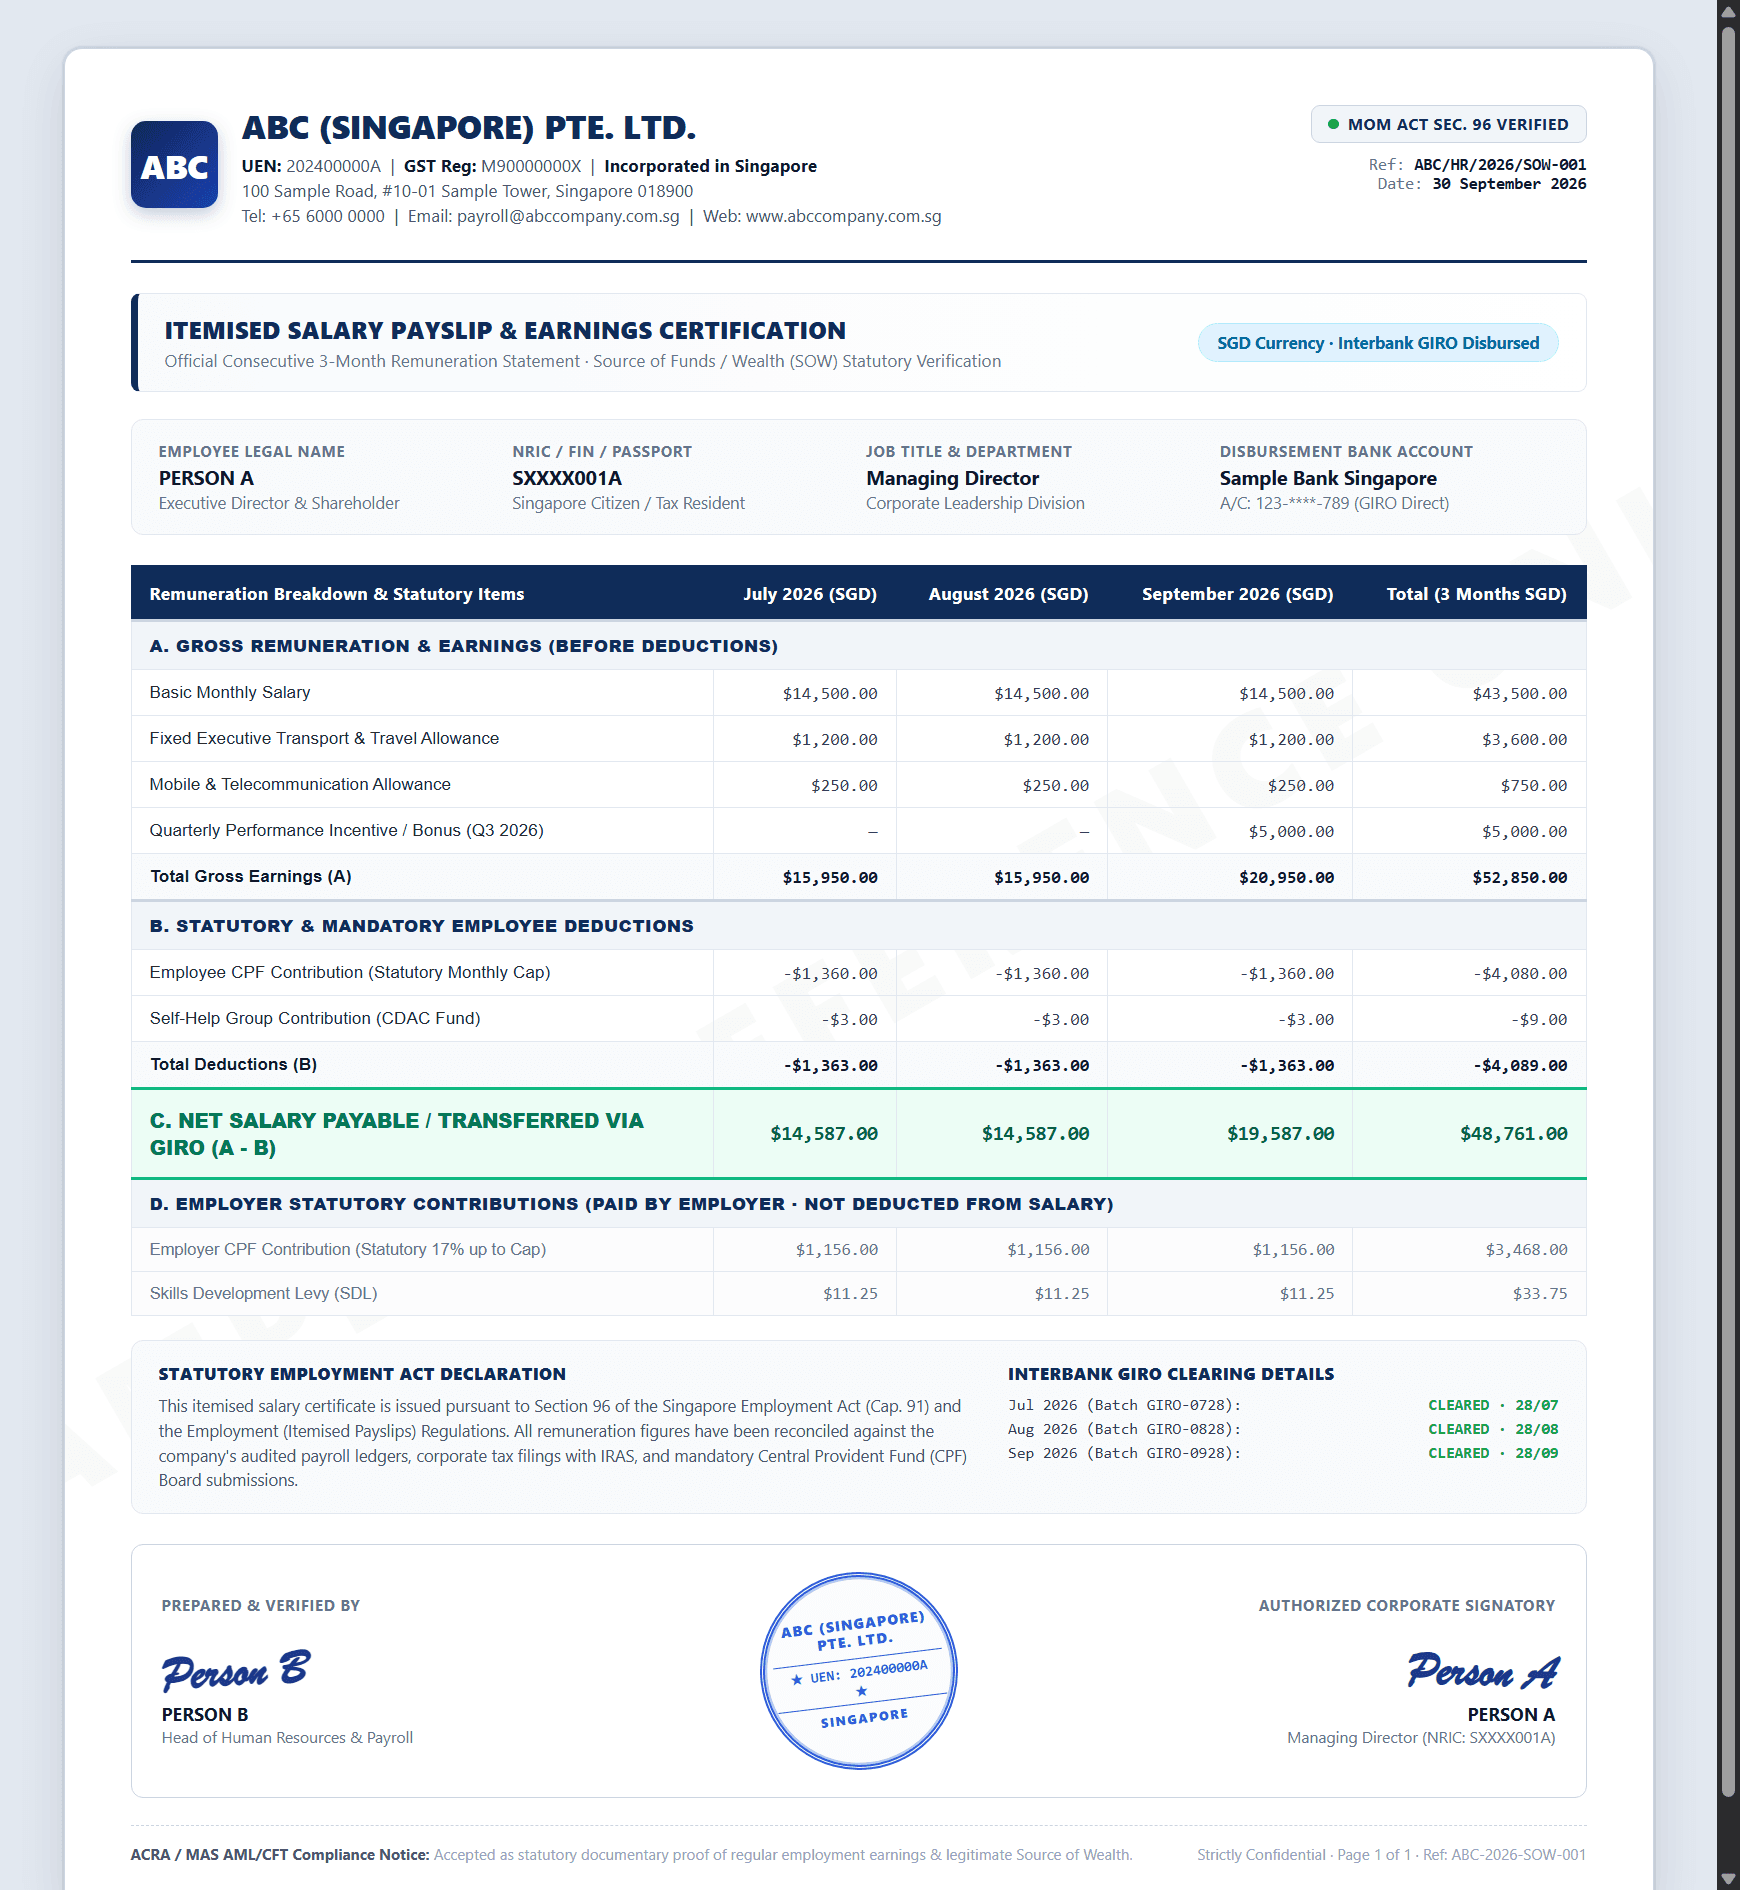
Task: Click Sample Bank Singapore disbursement account
Action: (1328, 478)
